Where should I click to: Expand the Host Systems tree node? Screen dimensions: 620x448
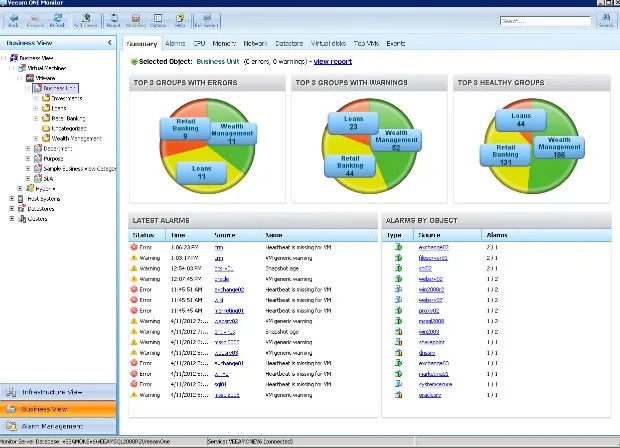[x=12, y=198]
